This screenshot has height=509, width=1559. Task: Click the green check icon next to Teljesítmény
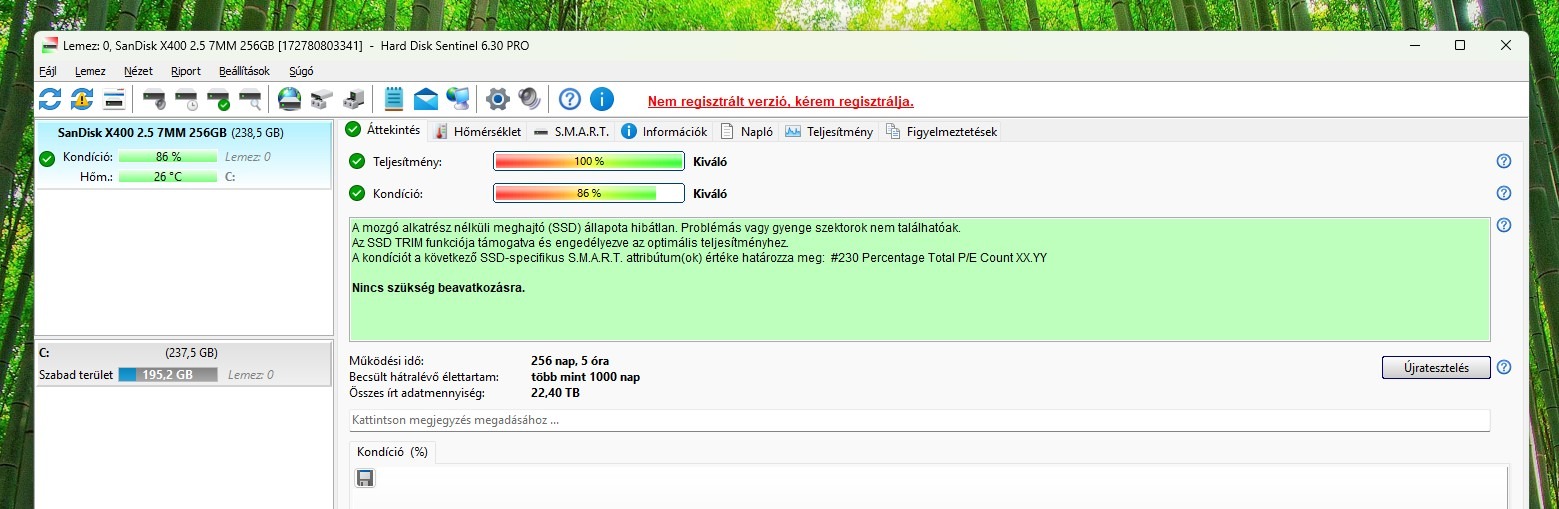[357, 161]
